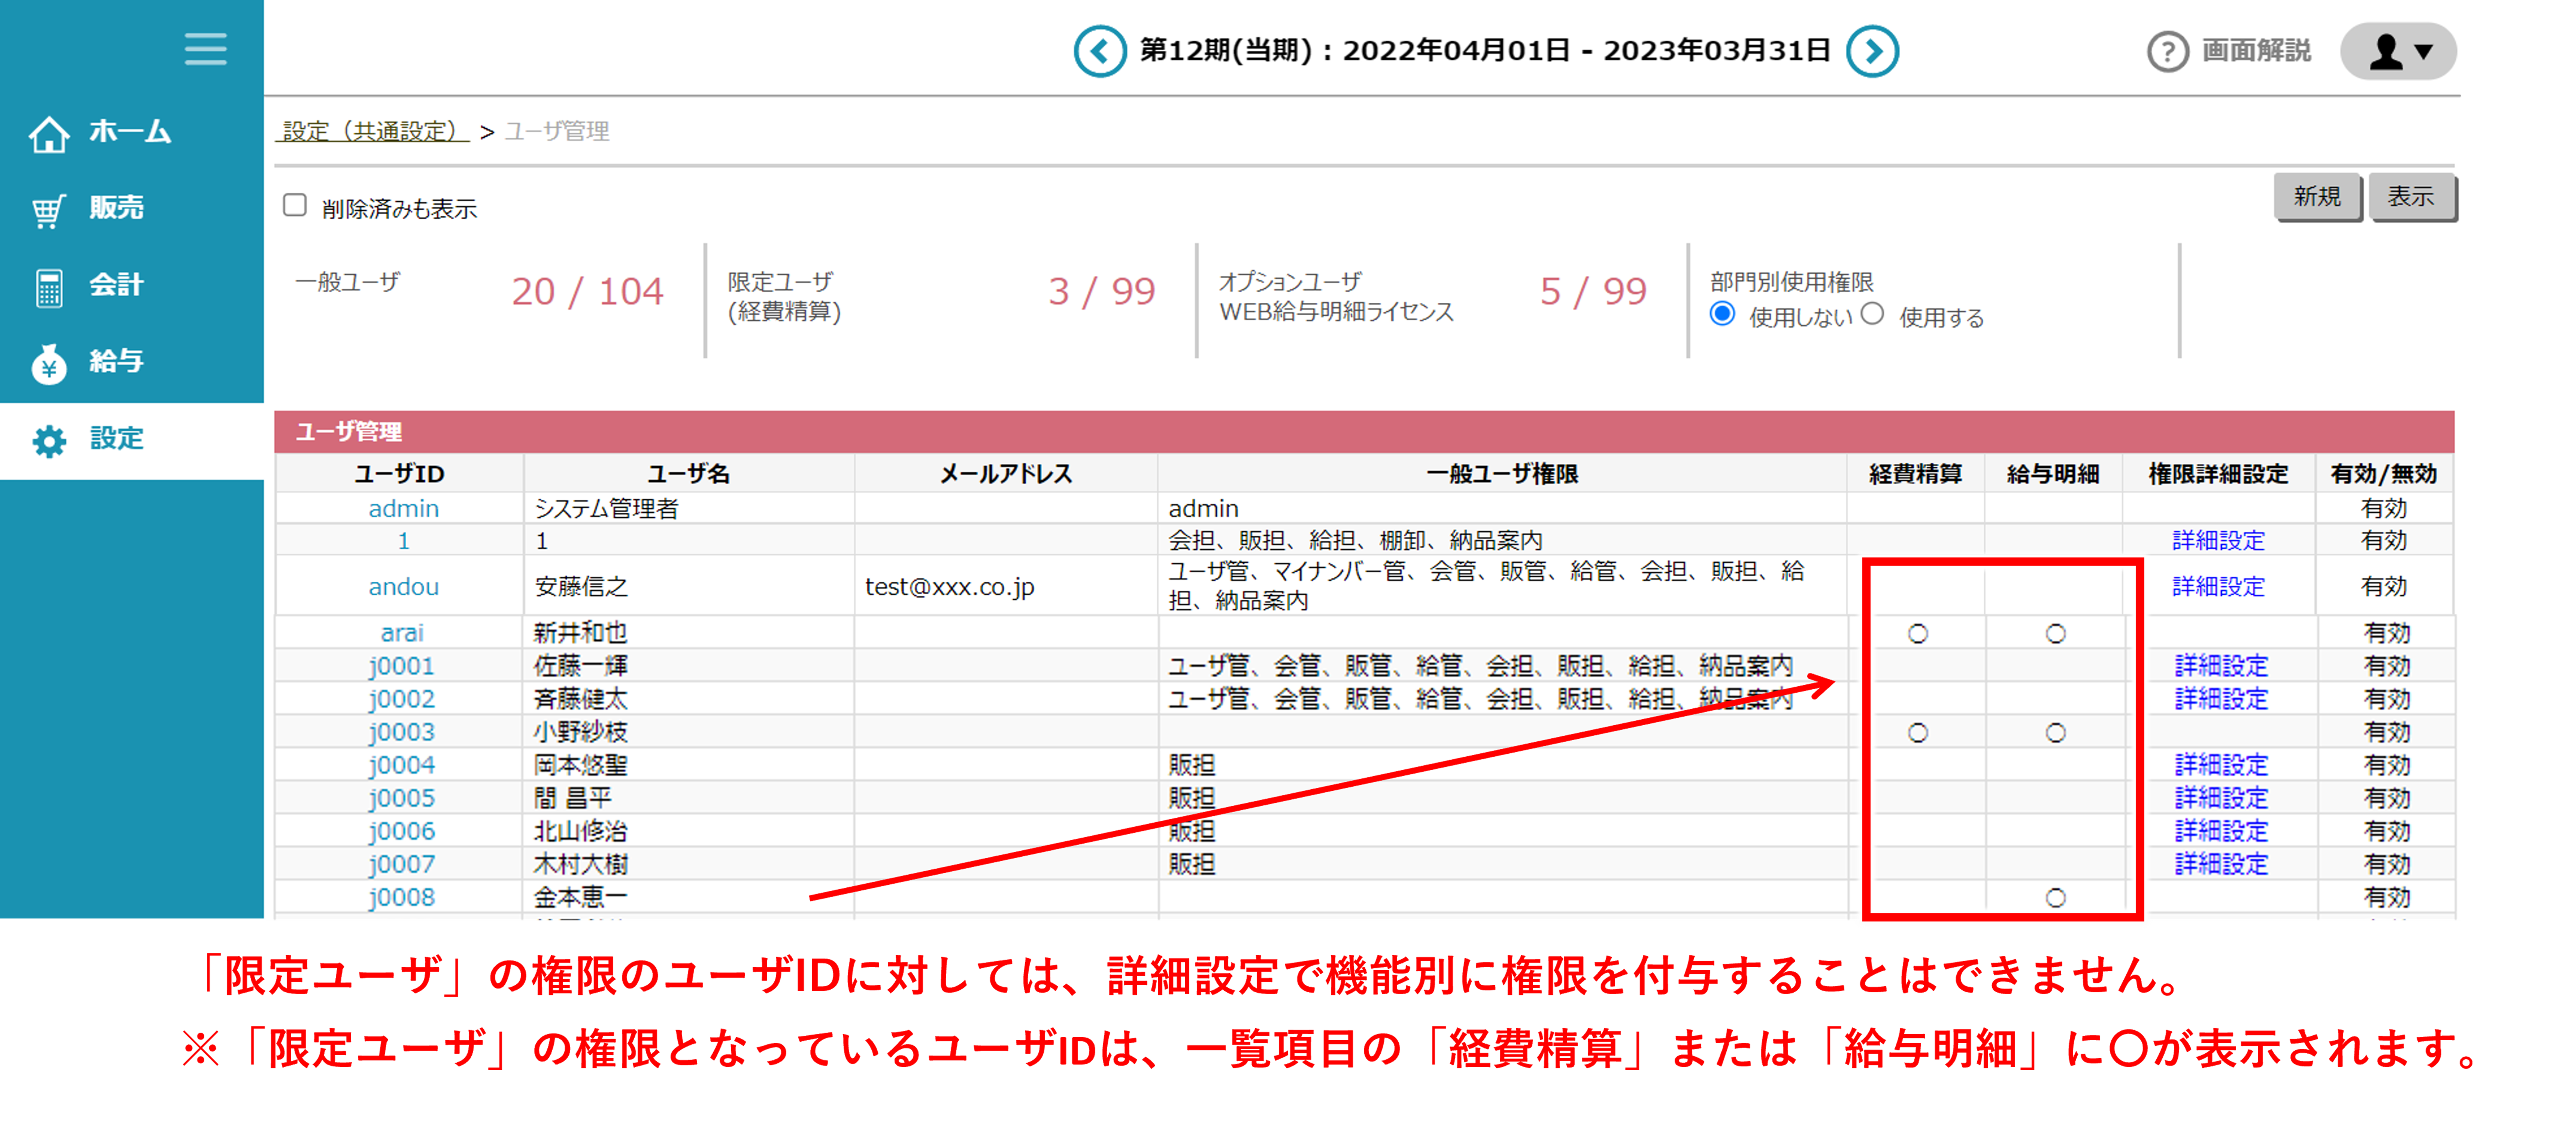Click 詳細設定 for j0006
The width and height of the screenshot is (2576, 1146).
(x=2221, y=831)
